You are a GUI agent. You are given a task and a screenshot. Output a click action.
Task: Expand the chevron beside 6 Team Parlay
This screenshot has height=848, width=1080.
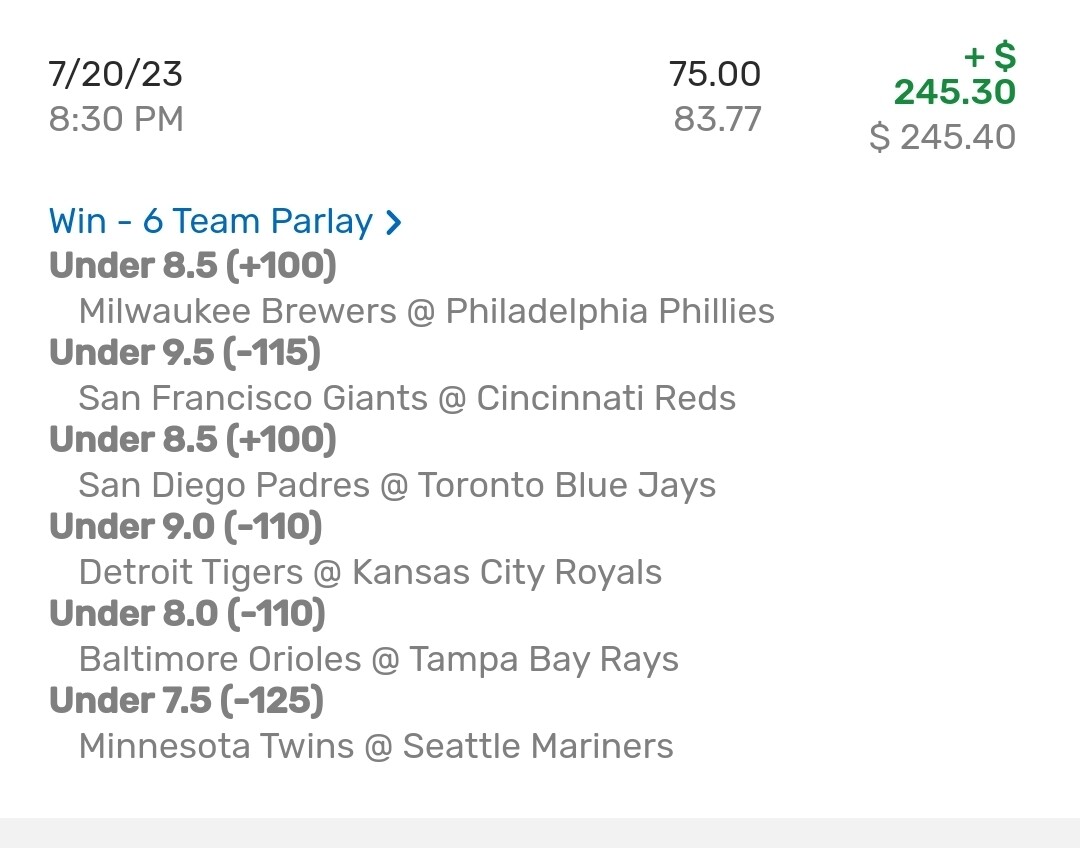tap(394, 222)
